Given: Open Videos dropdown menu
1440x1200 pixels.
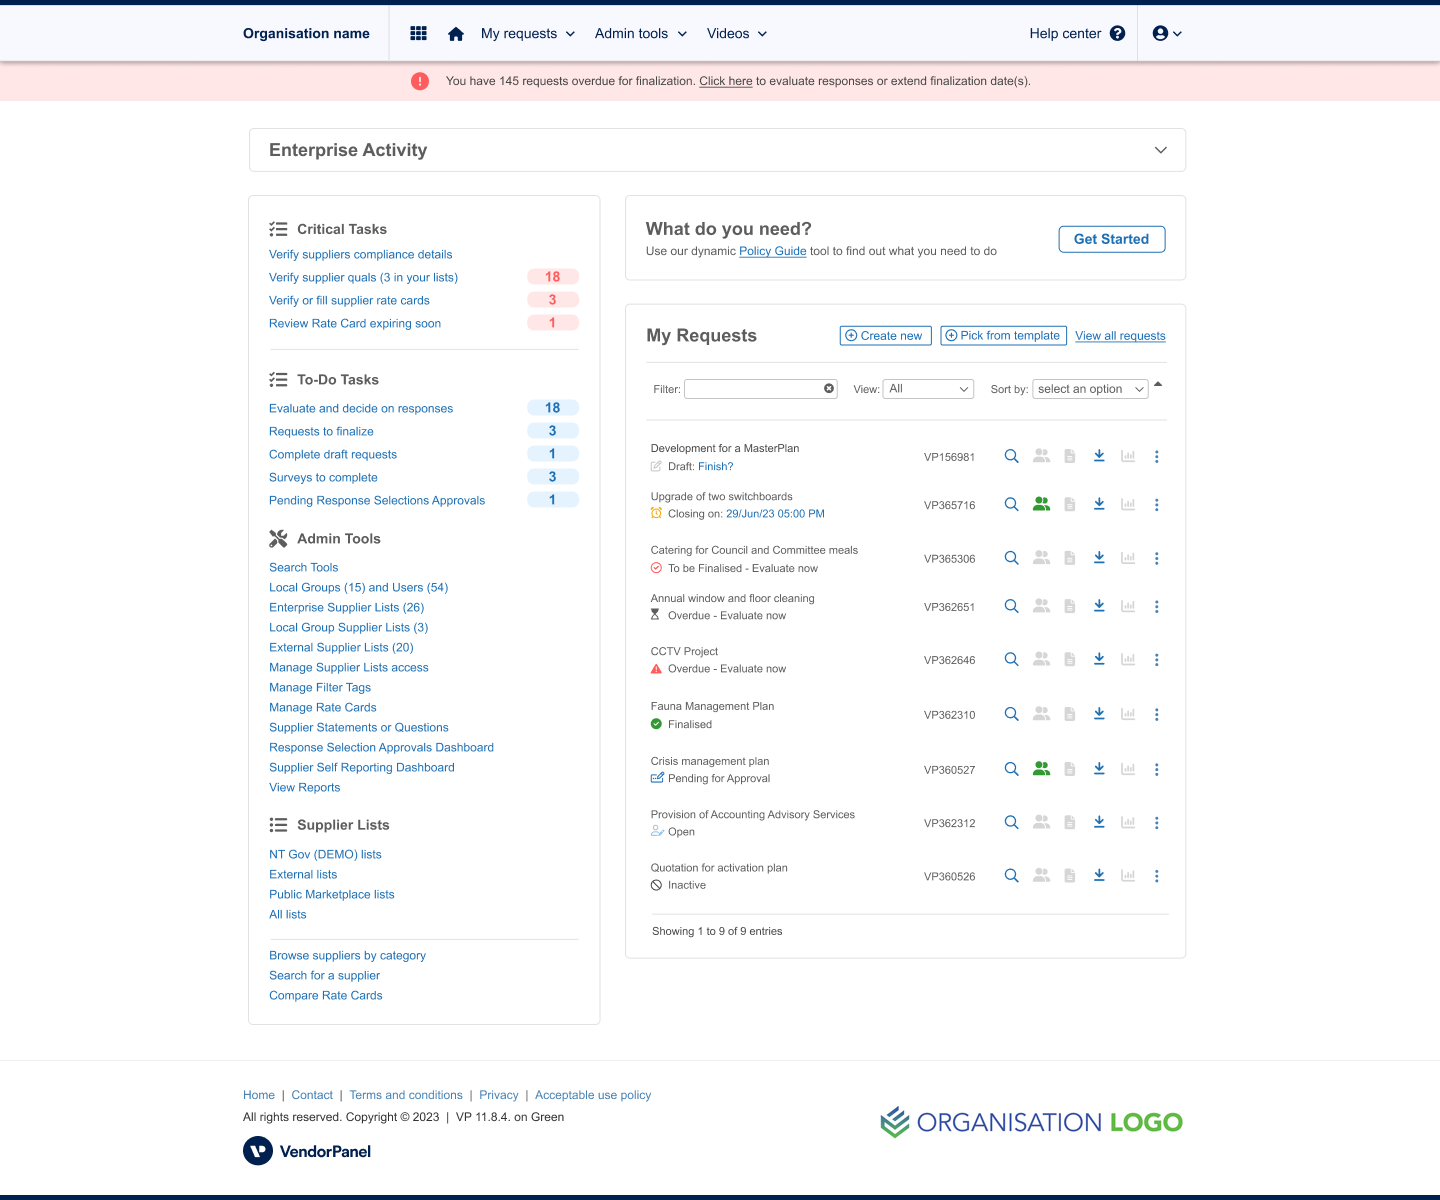Looking at the screenshot, I should (737, 33).
